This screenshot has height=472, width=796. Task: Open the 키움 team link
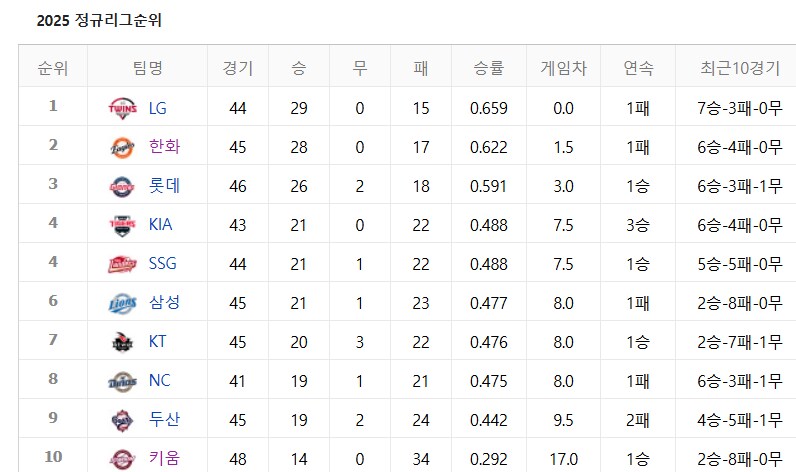coord(164,458)
